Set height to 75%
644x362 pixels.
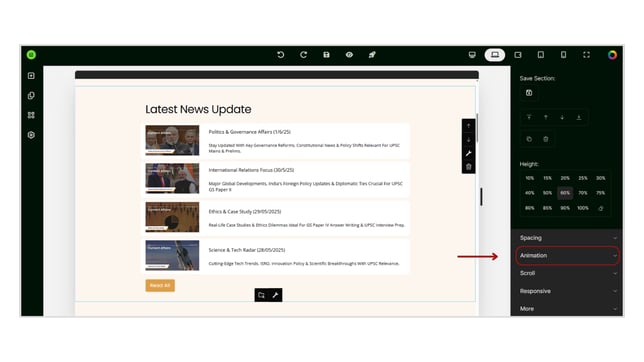click(600, 193)
